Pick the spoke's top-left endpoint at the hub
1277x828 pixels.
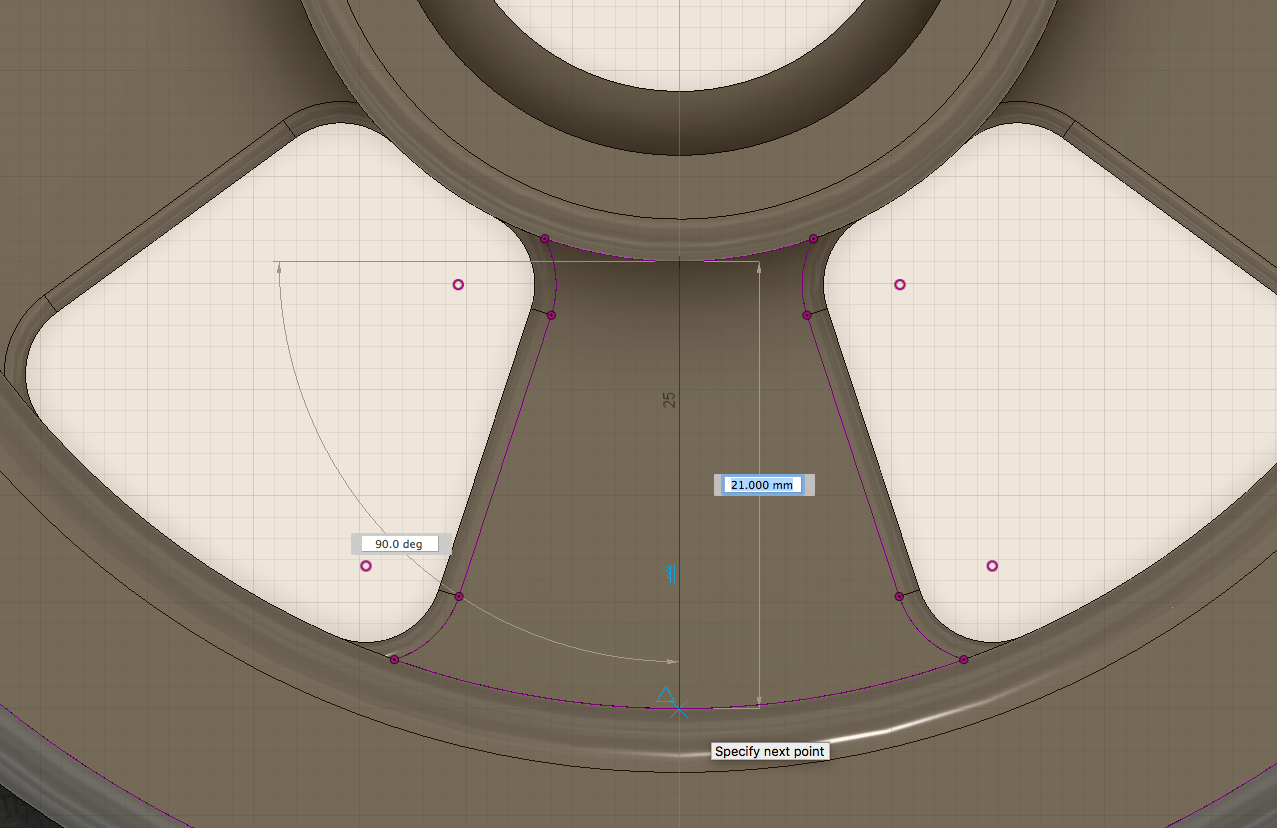[545, 239]
